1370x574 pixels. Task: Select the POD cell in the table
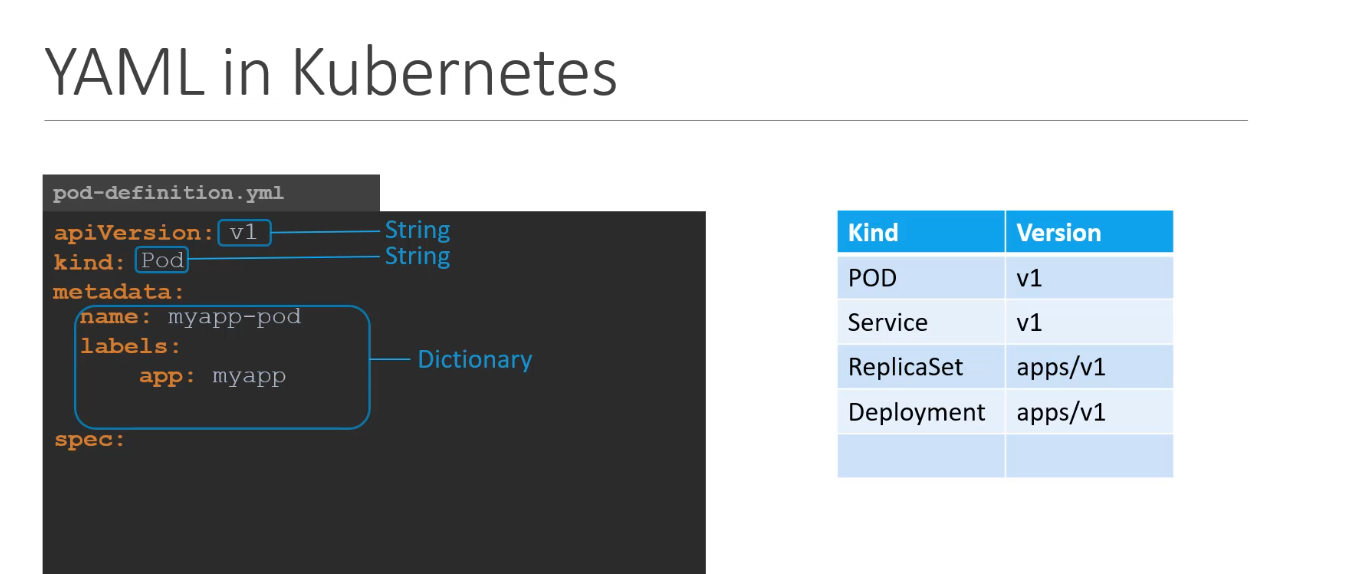[872, 278]
